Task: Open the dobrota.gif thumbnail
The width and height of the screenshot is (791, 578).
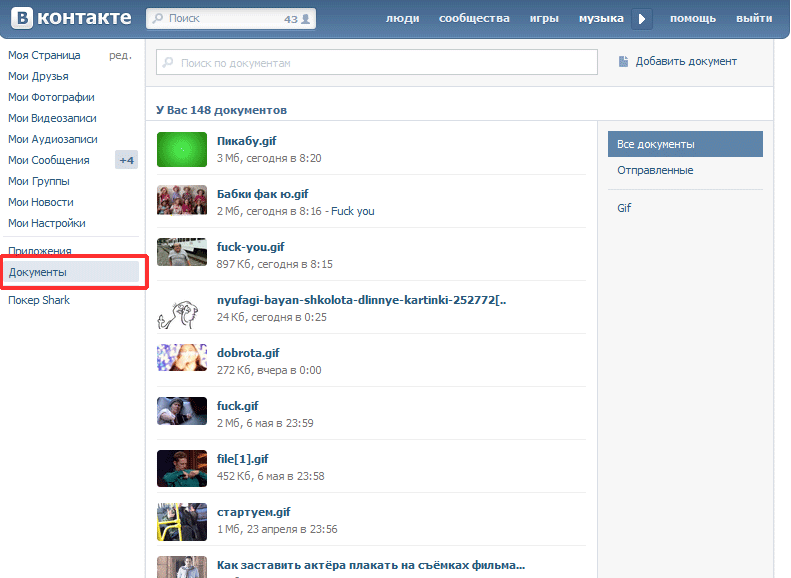Action: [181, 359]
